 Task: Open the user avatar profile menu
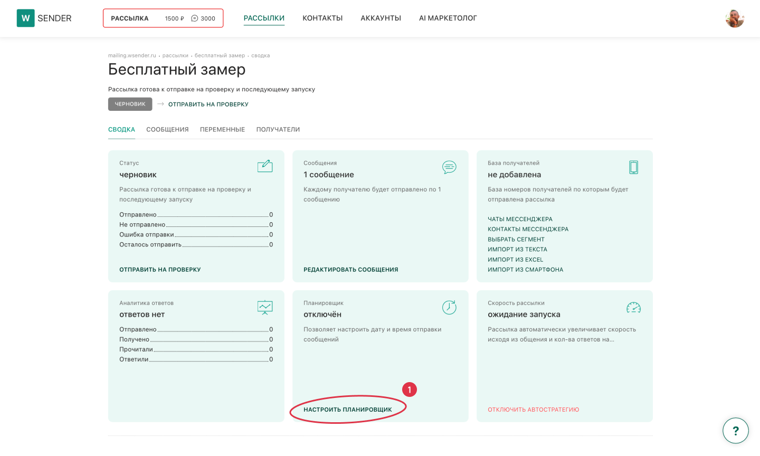[x=734, y=18]
